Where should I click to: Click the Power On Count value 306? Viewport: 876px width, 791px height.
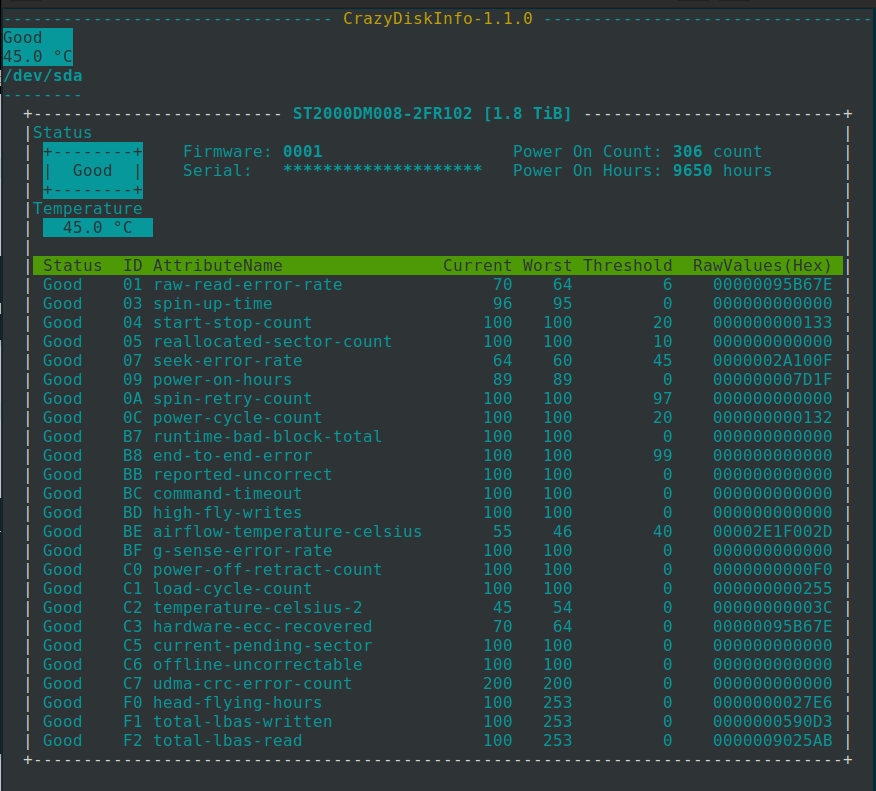[687, 151]
